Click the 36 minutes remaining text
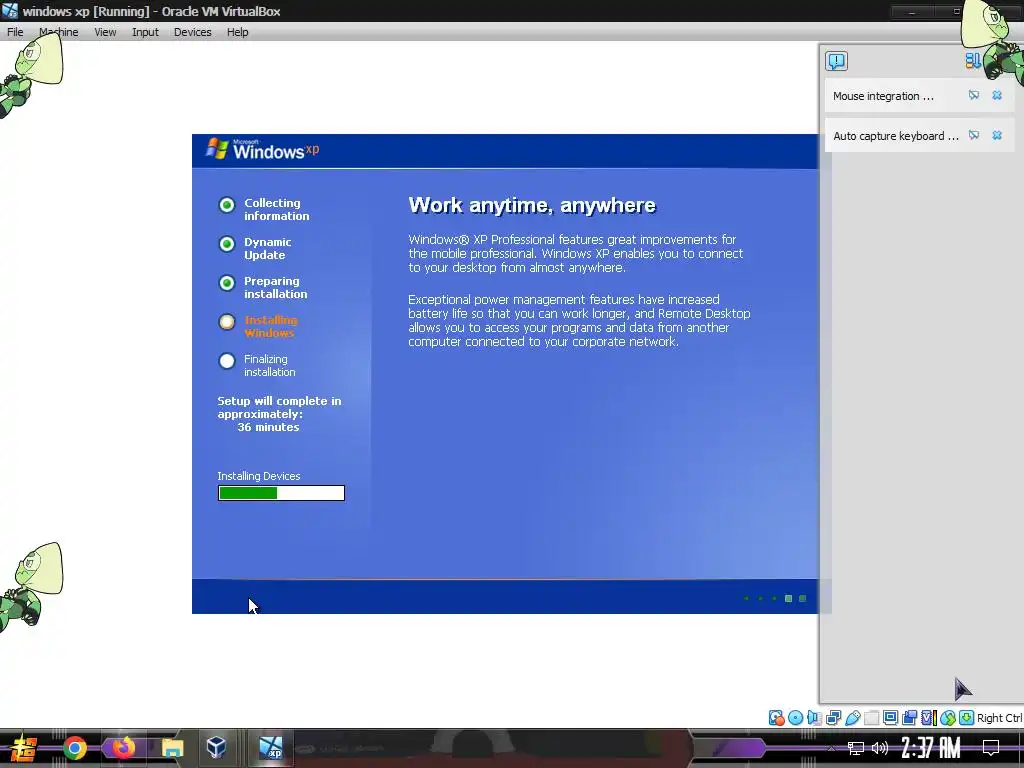 point(268,427)
